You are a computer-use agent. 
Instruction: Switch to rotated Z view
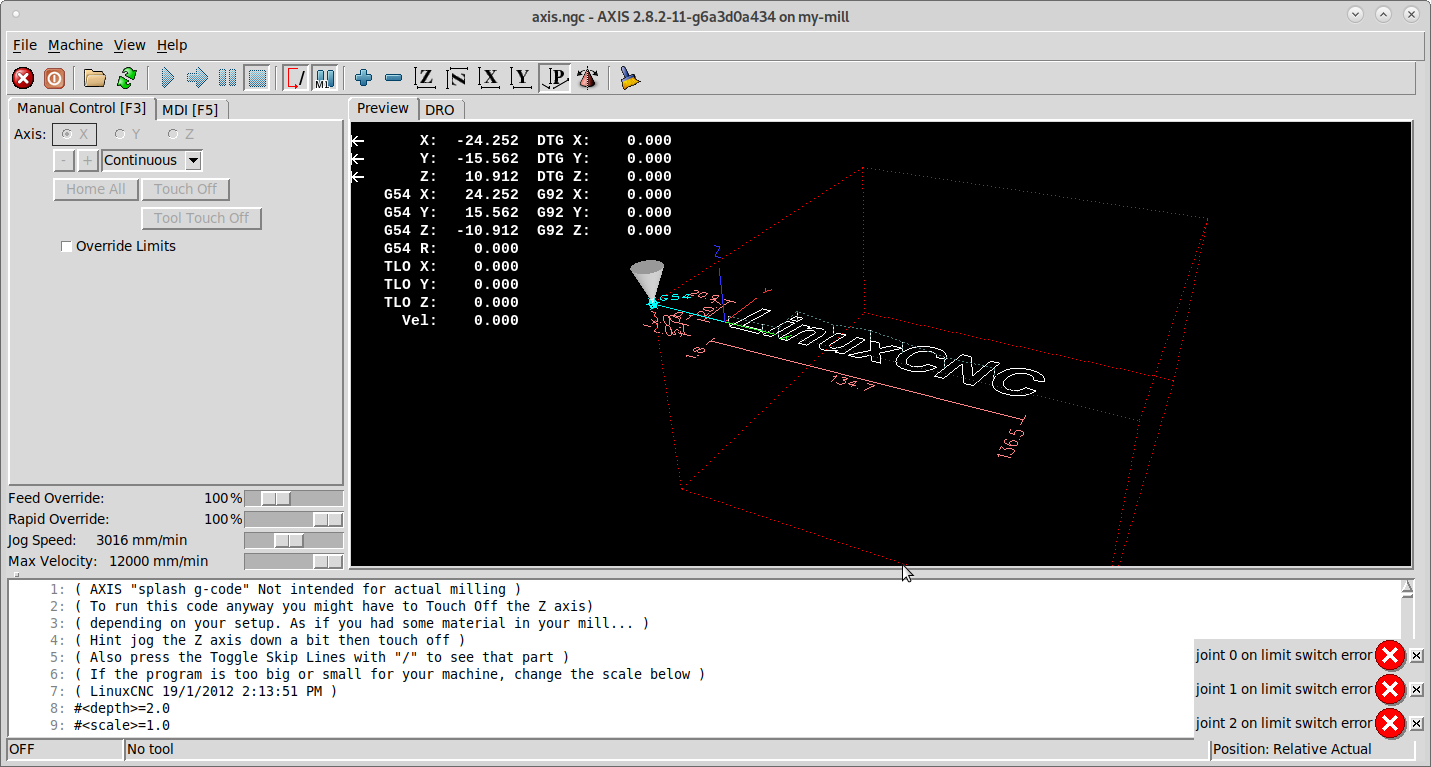pos(457,77)
